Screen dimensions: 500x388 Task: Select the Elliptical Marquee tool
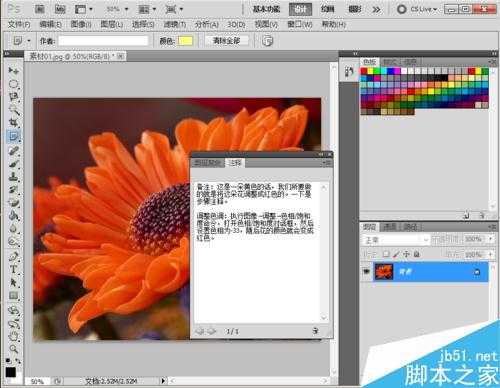(13, 84)
